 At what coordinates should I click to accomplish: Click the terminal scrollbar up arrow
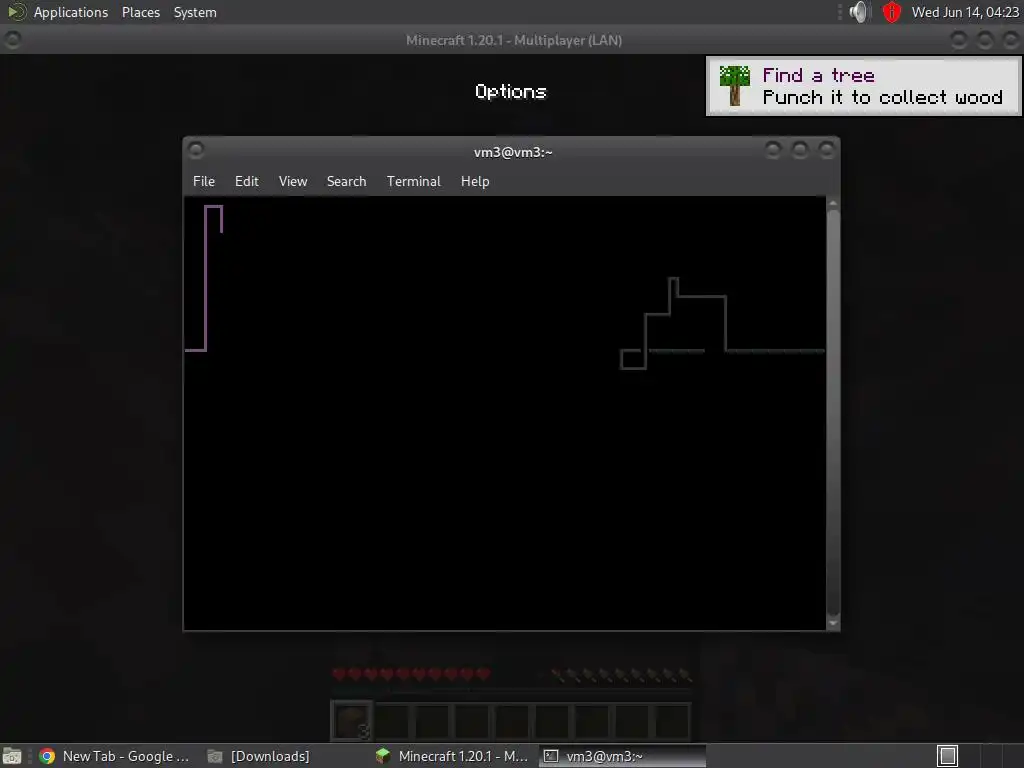point(833,204)
